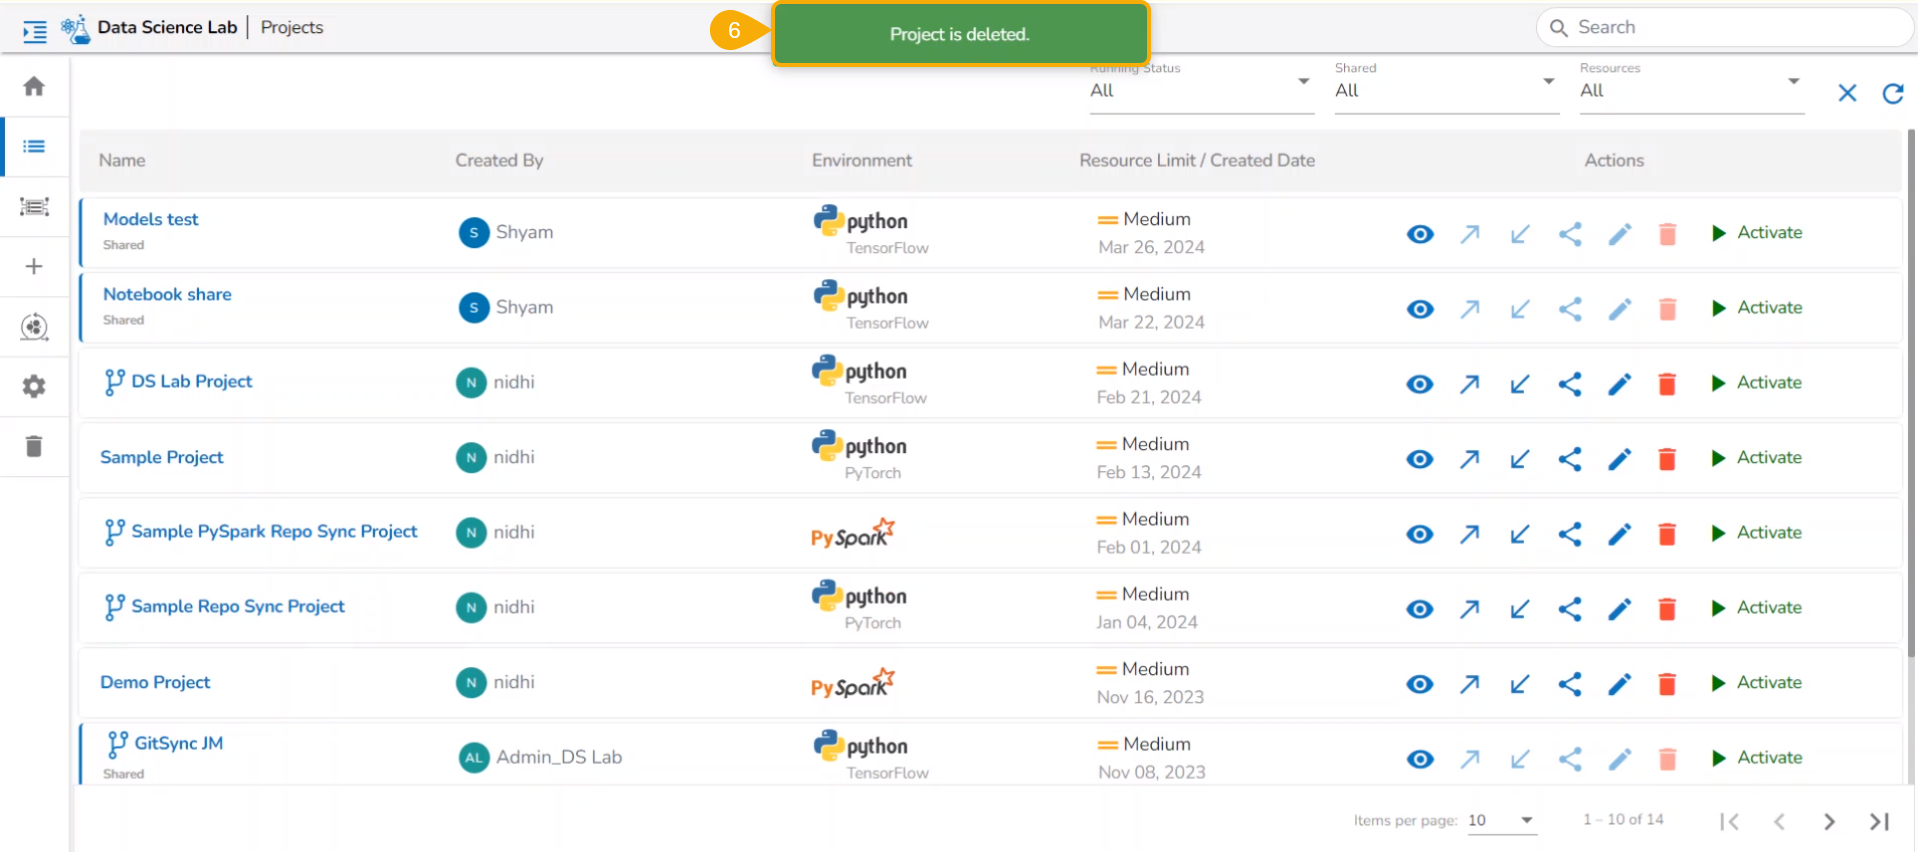This screenshot has width=1918, height=852.
Task: Click eye icon for Notebook share project
Action: 1419,309
